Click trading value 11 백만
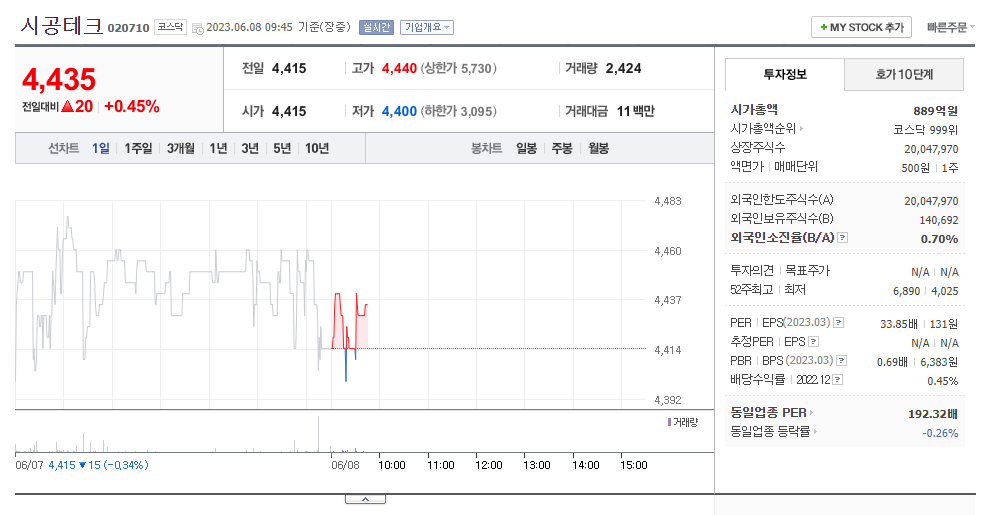The image size is (999, 515). (635, 112)
